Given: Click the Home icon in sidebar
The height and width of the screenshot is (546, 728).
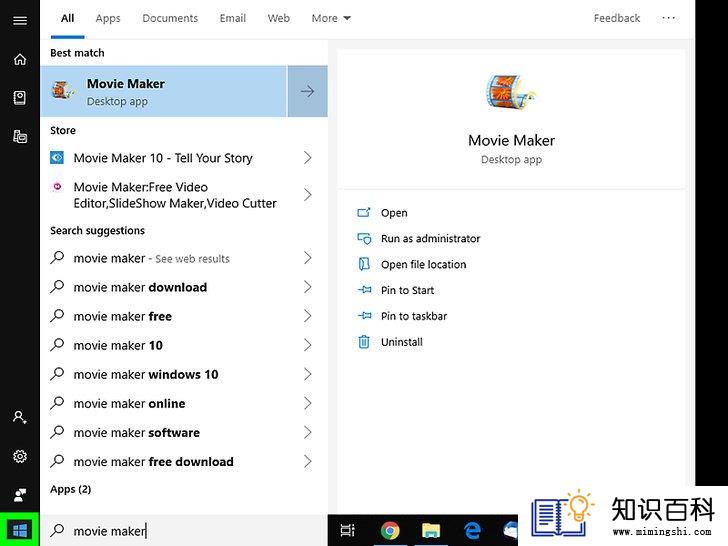Looking at the screenshot, I should click(x=20, y=59).
